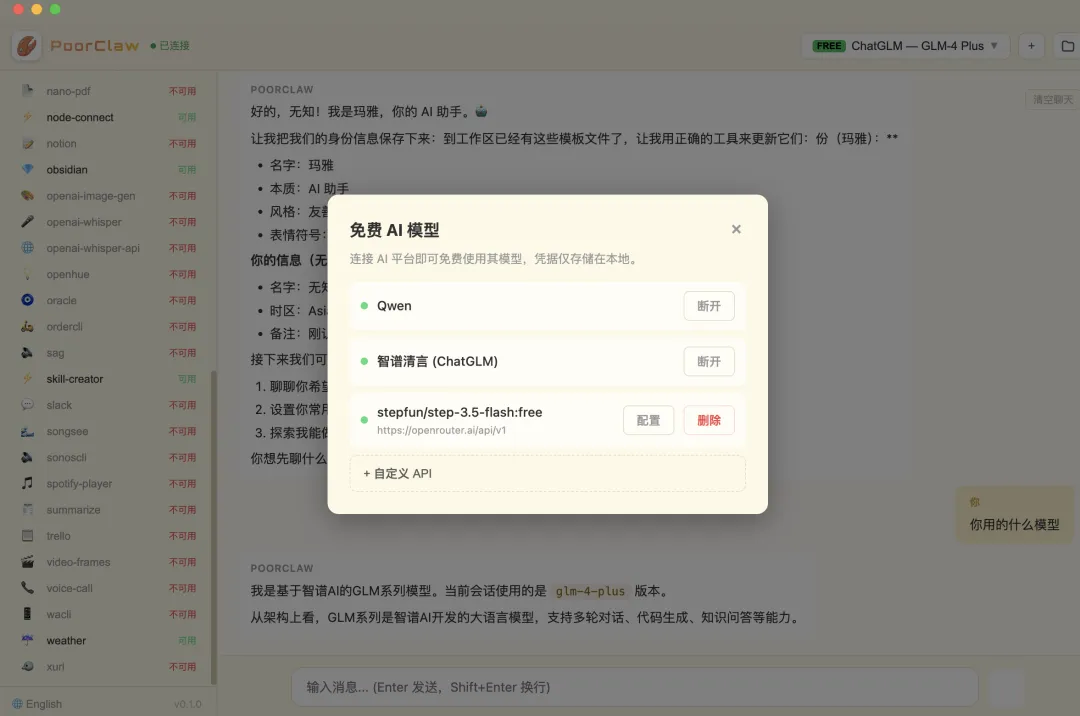Click the weather umbrella icon

(28, 640)
